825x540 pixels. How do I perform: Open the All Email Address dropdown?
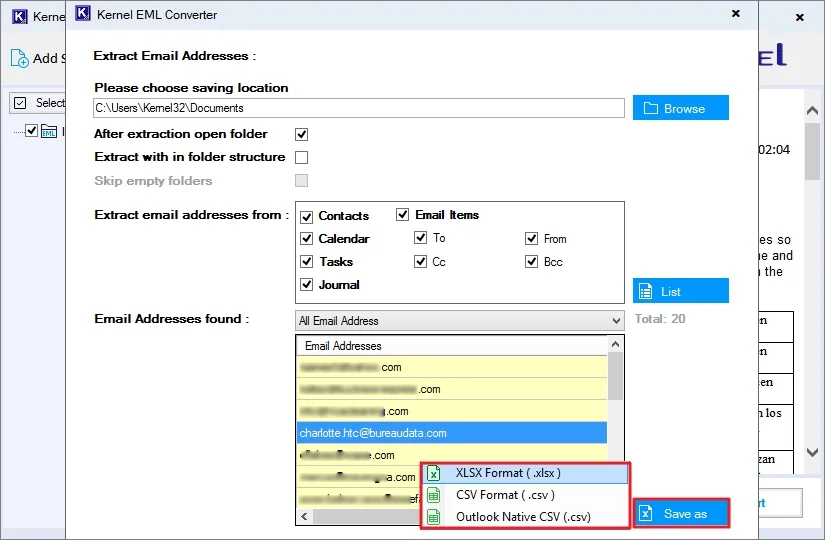[615, 321]
